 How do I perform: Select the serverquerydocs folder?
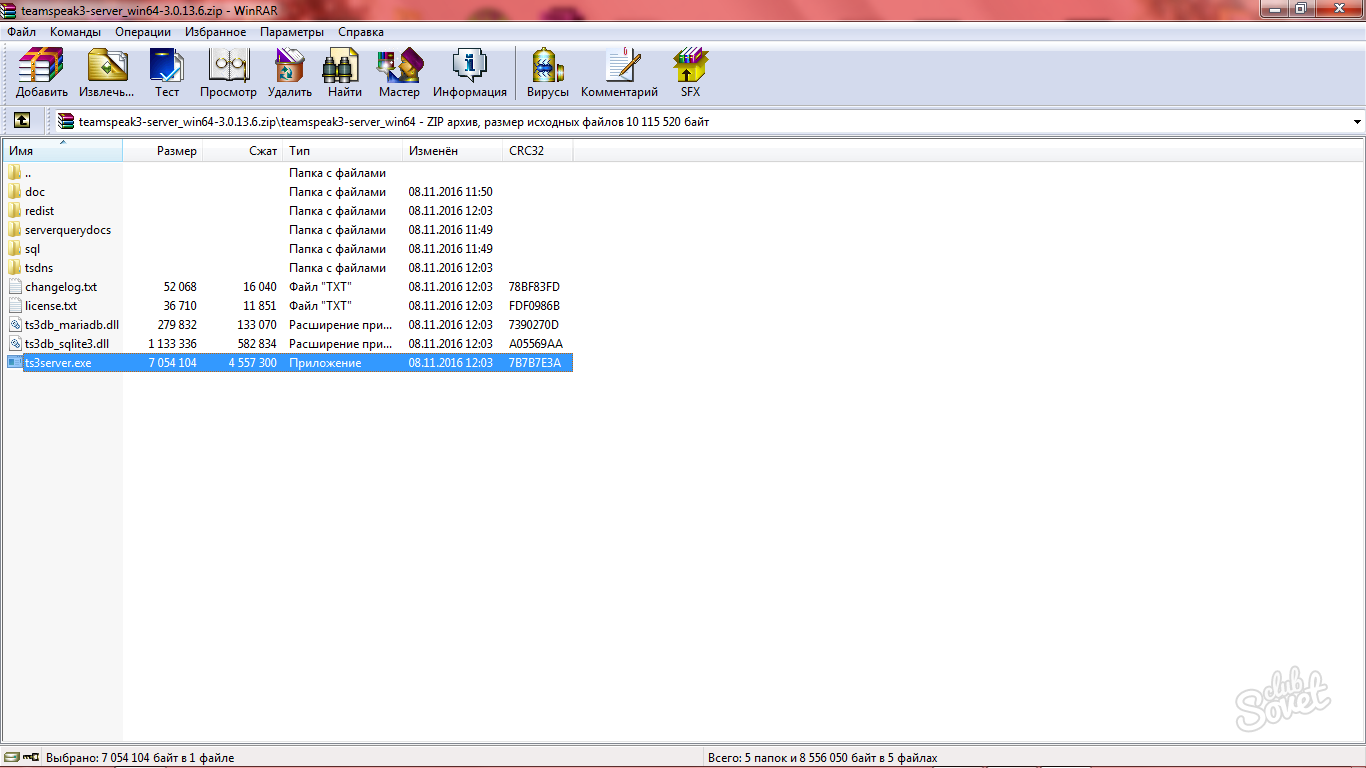(68, 230)
